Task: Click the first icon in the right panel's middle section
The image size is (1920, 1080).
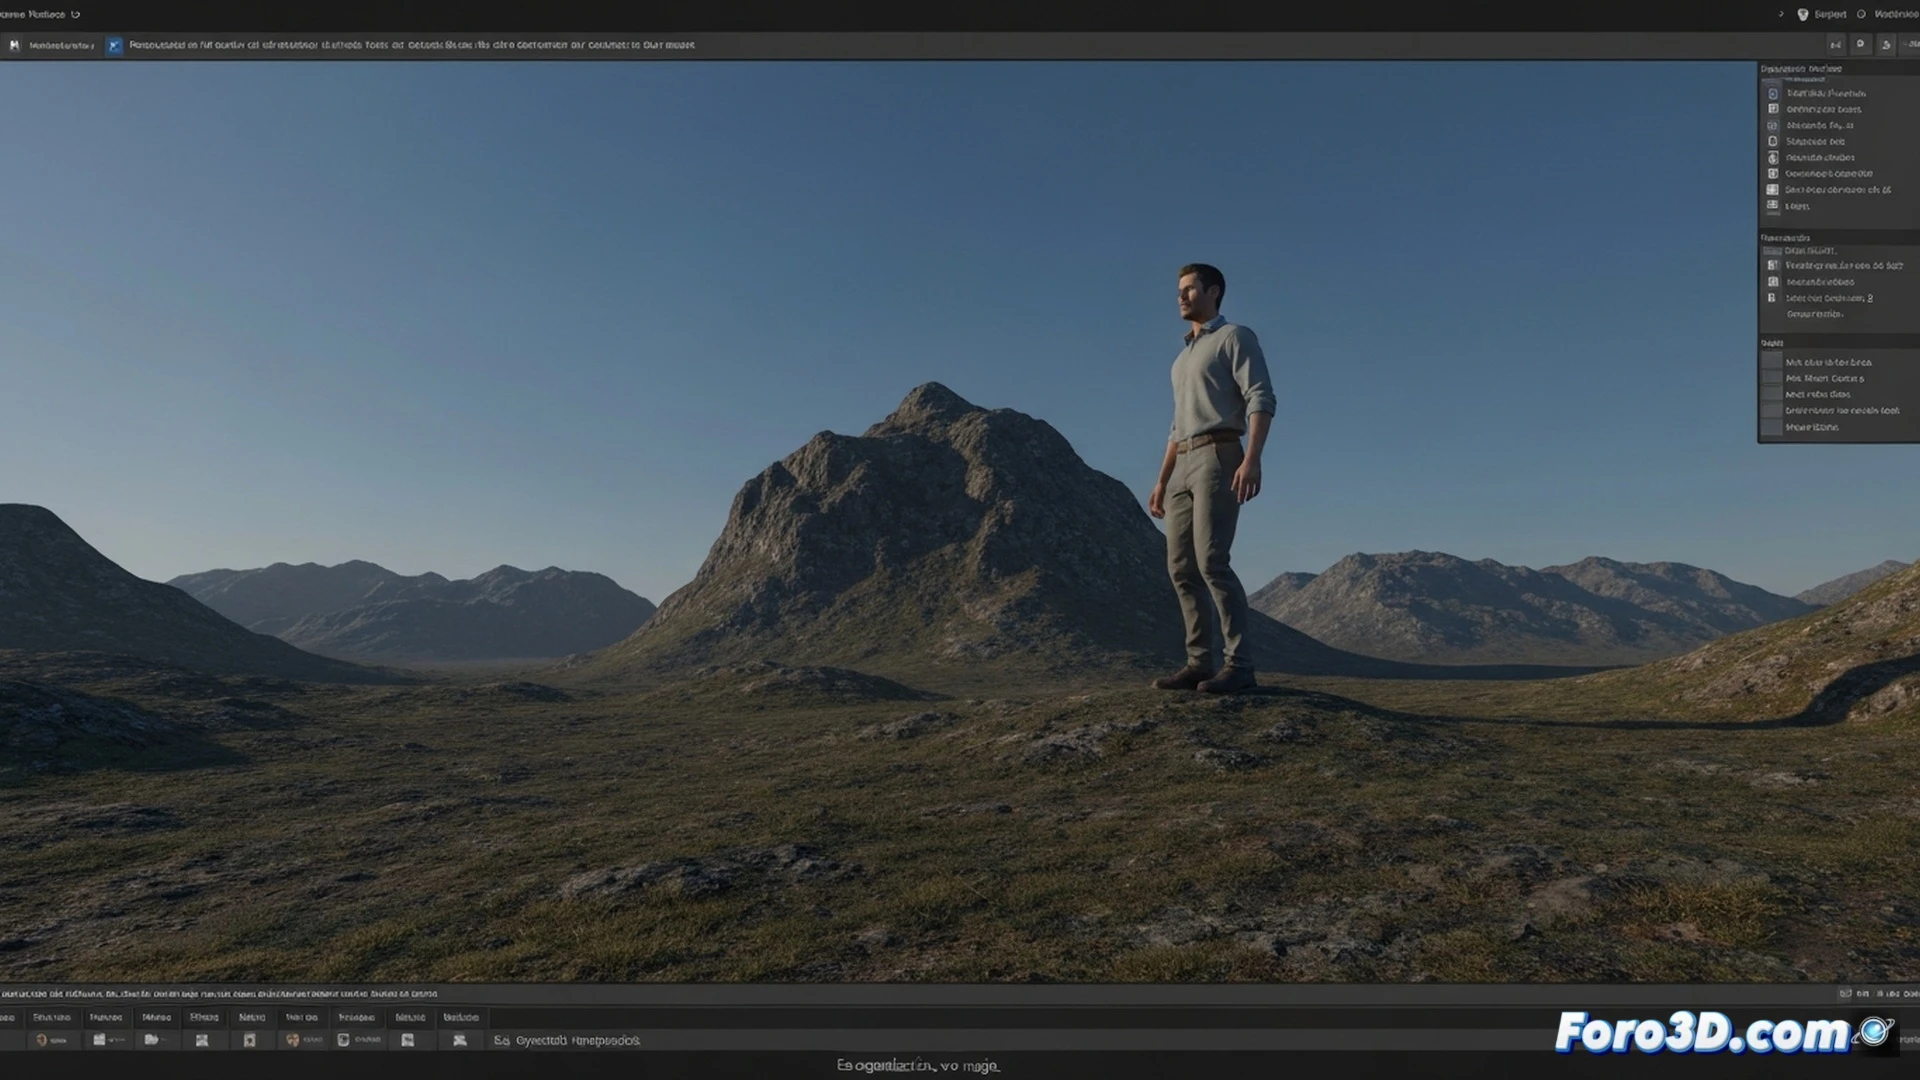Action: point(1773,266)
